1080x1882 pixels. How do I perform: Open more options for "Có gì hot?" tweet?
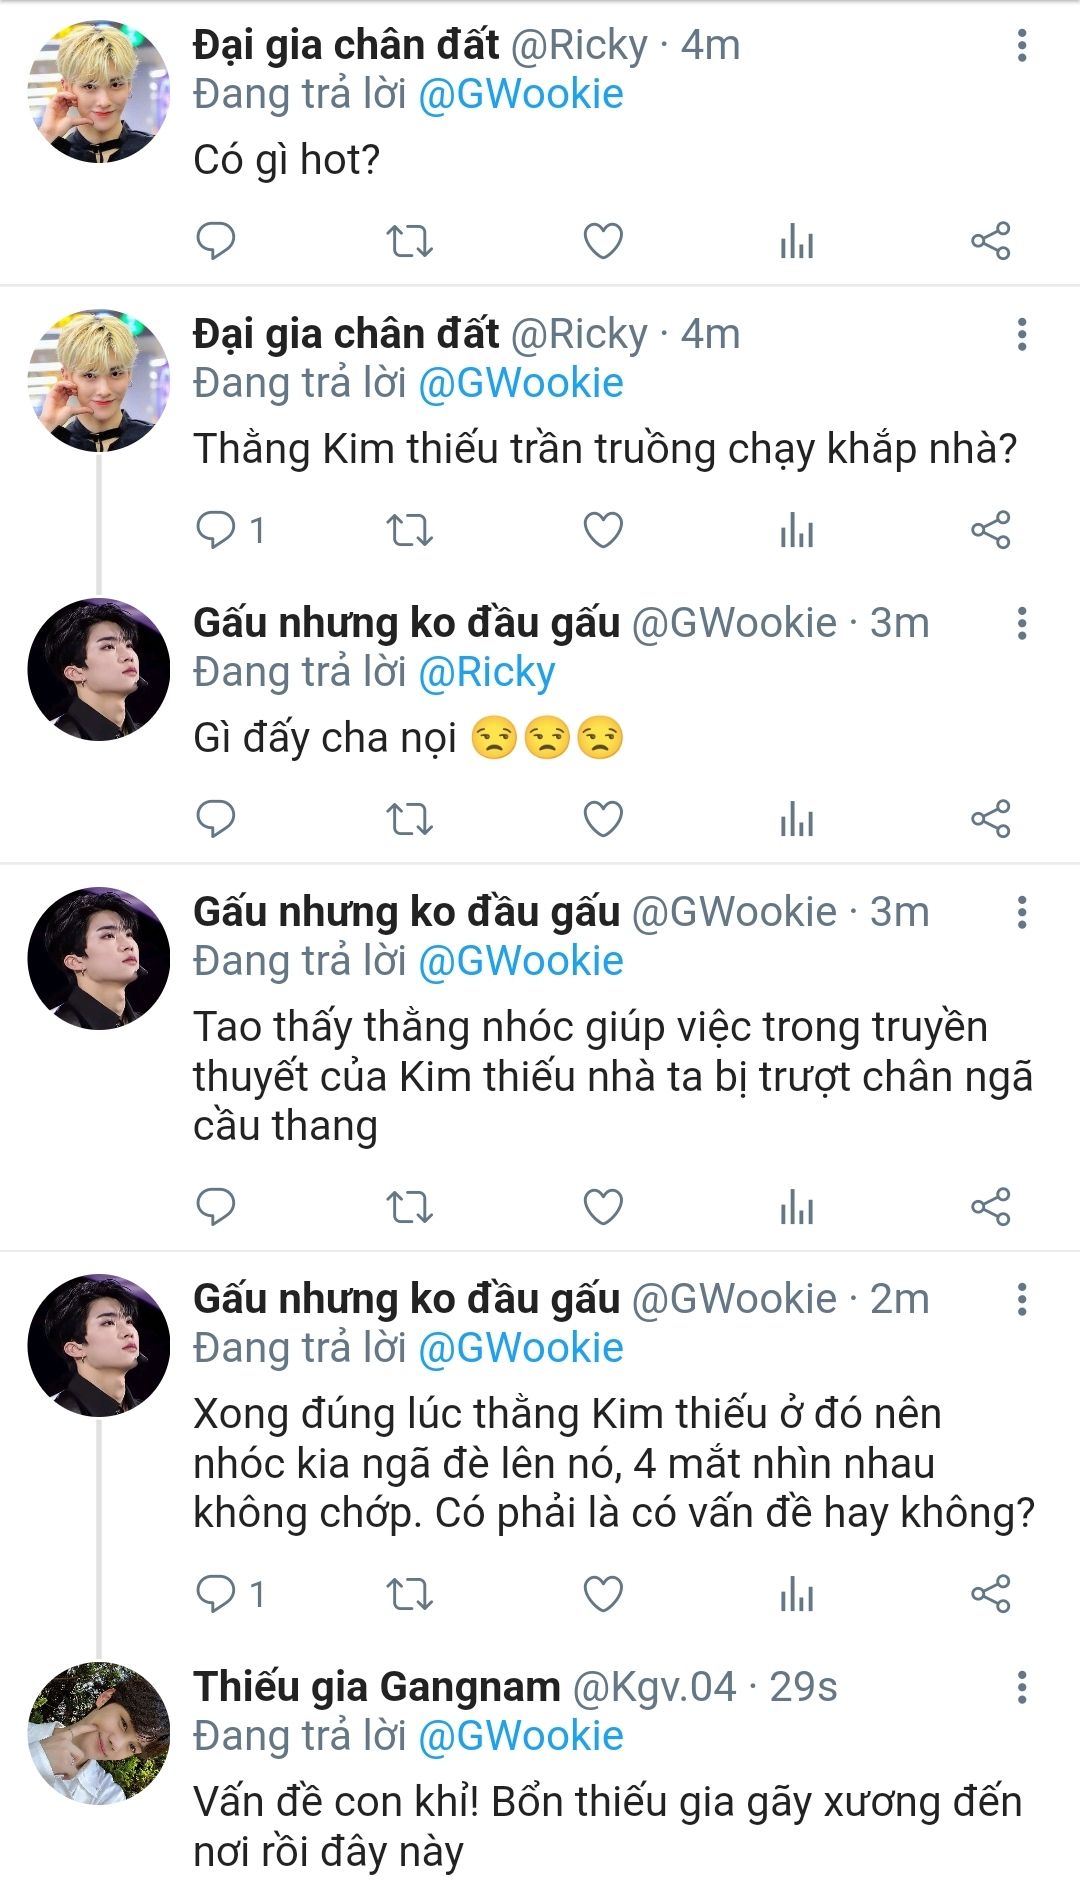(x=1021, y=45)
